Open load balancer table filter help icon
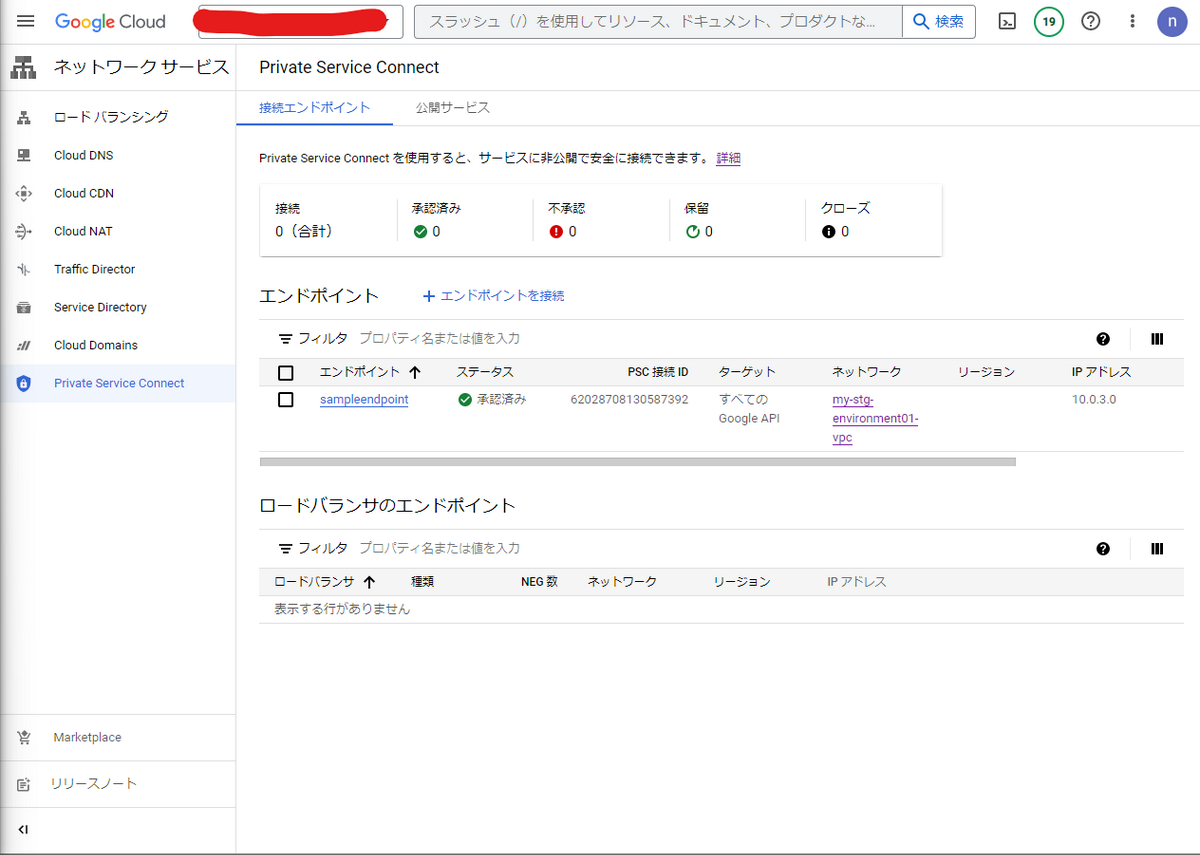Screen dimensions: 1200x855 coord(1103,548)
